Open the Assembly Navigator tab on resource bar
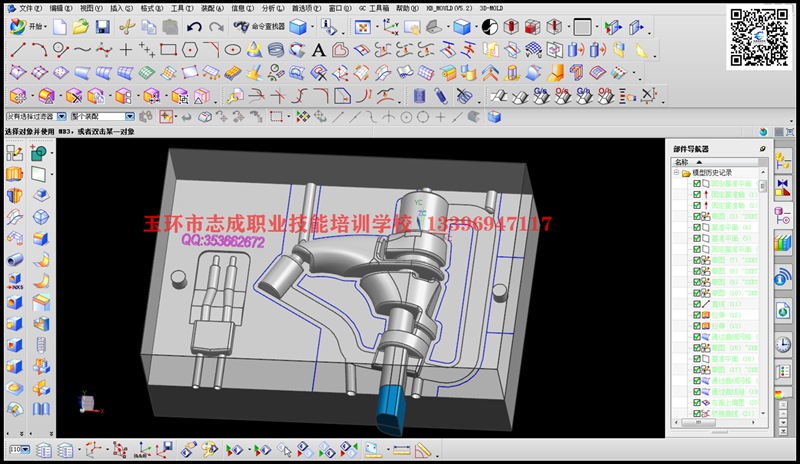 pos(783,161)
